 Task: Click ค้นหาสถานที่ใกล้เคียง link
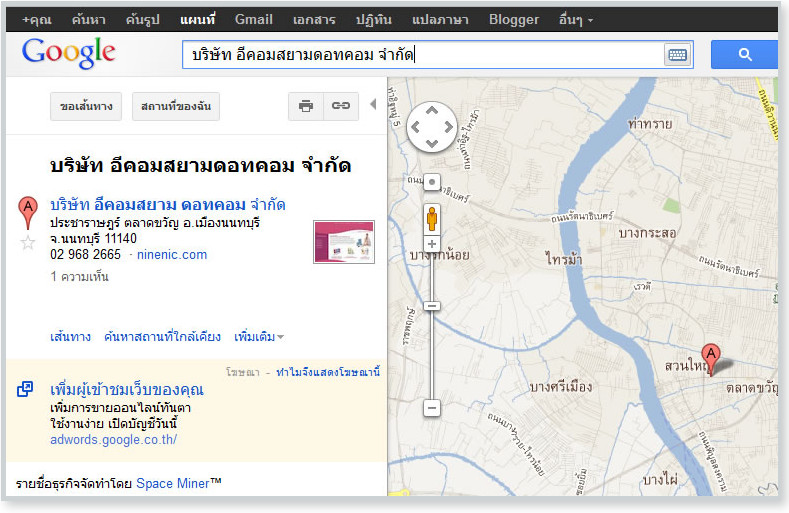tap(163, 336)
